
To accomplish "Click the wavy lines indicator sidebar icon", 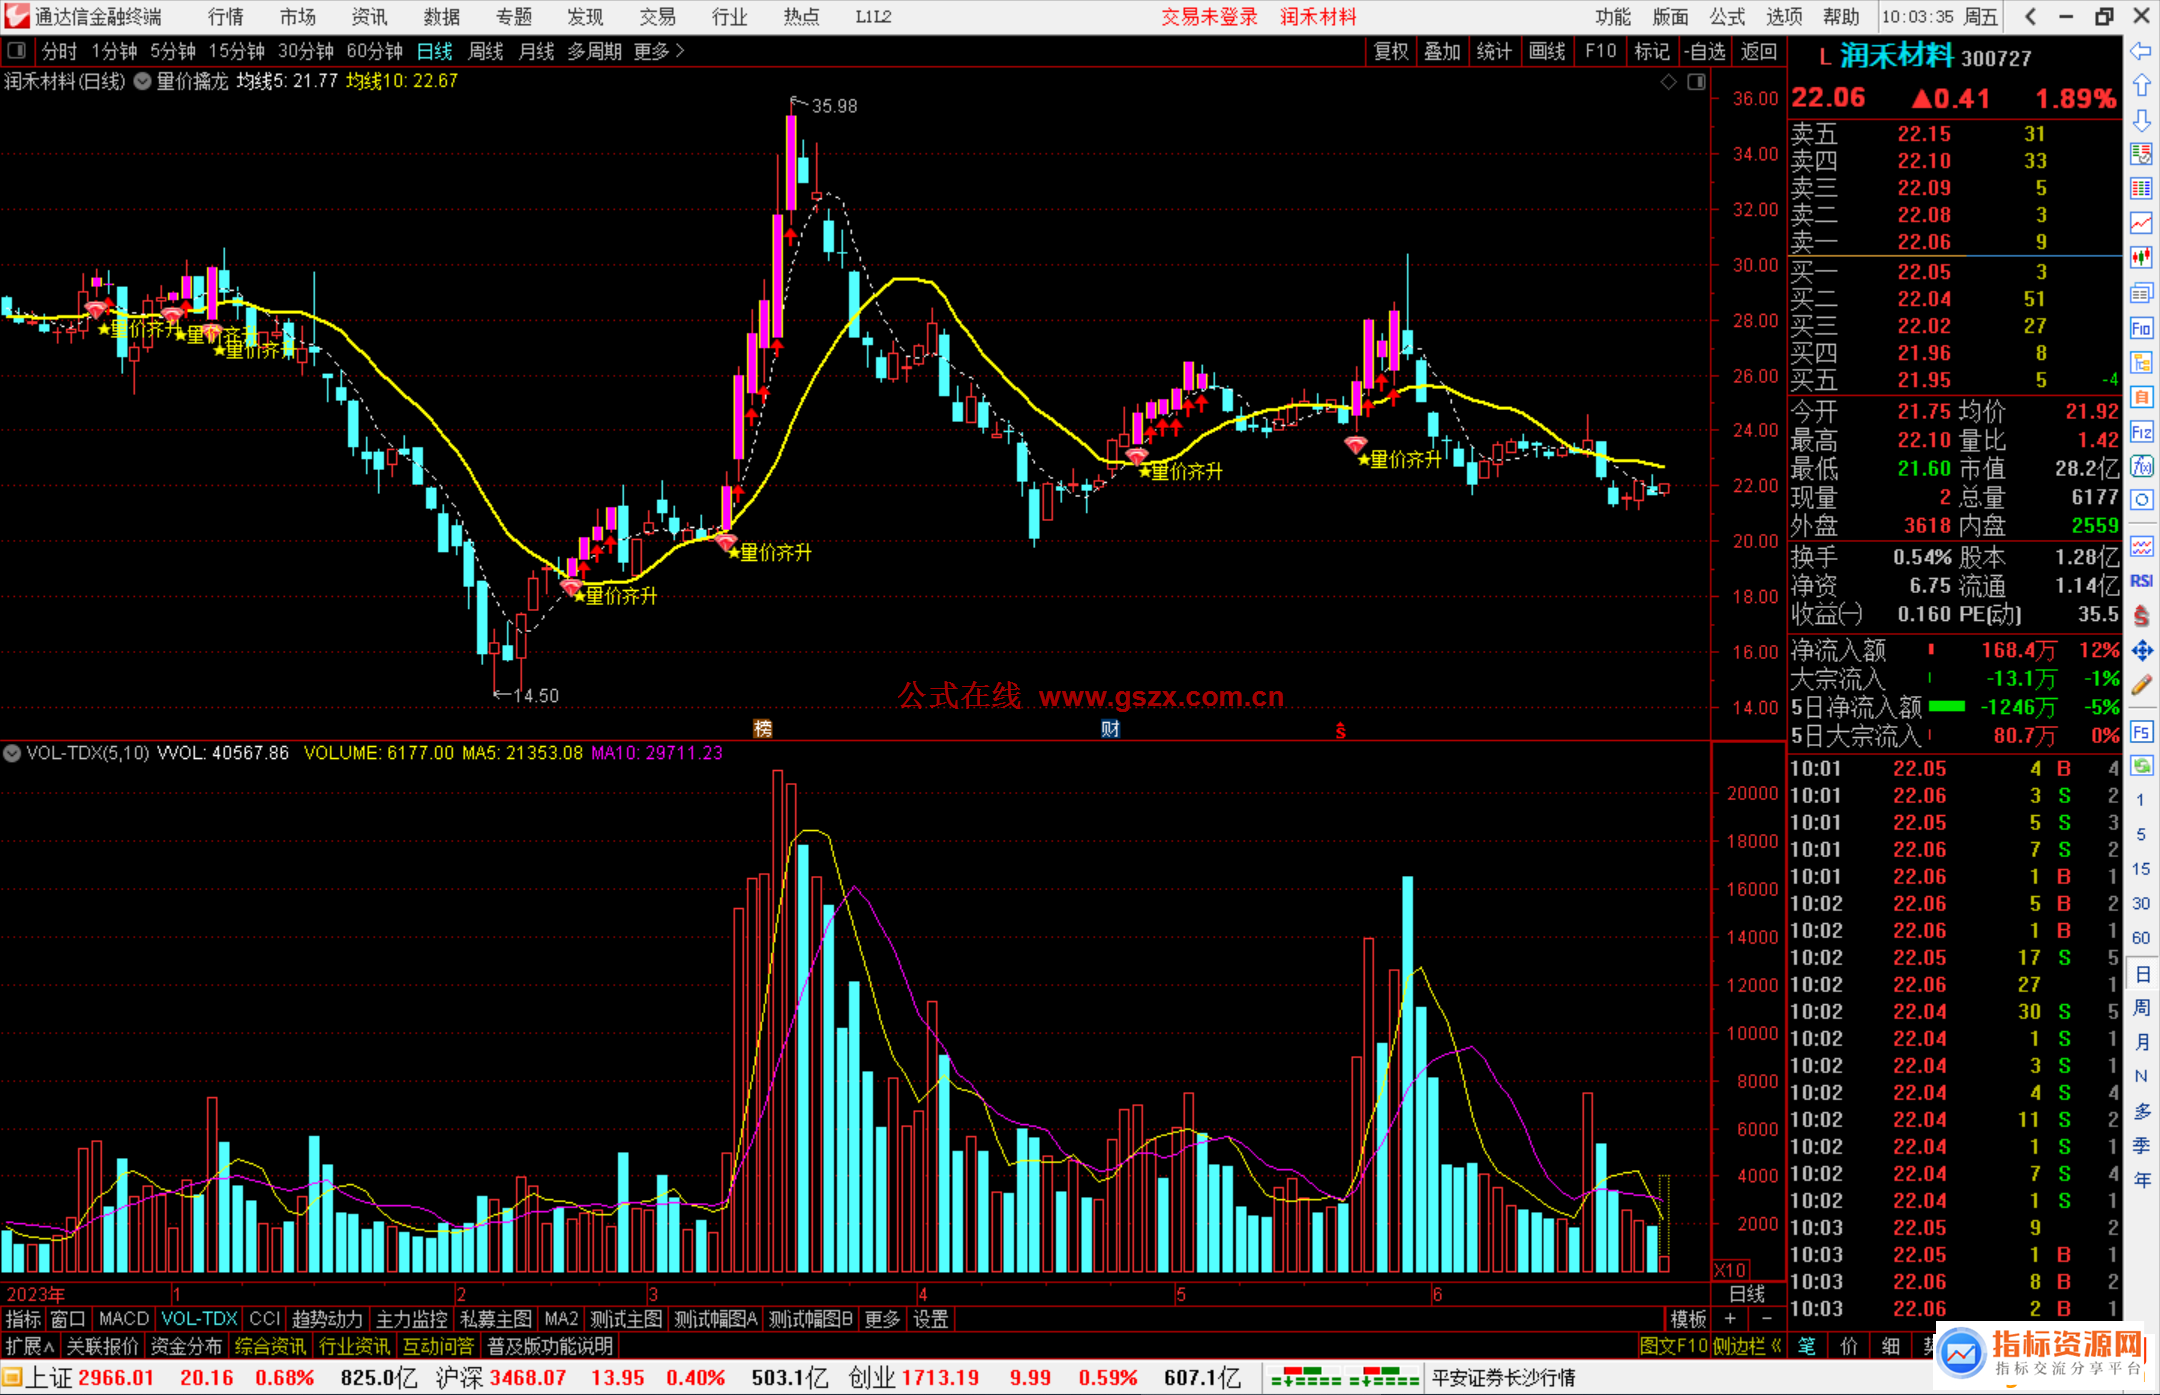I will 2141,546.
